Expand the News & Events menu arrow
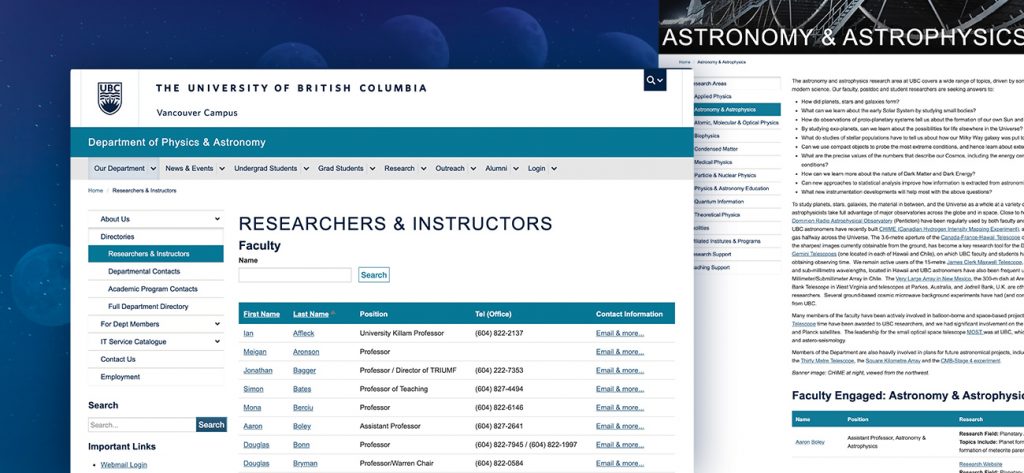 point(221,169)
